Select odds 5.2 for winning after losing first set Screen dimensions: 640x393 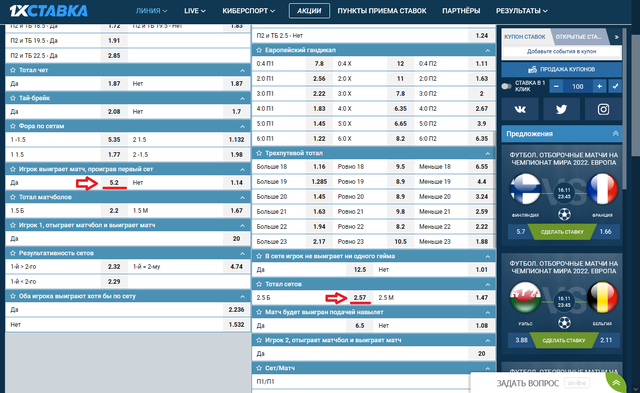coord(114,182)
